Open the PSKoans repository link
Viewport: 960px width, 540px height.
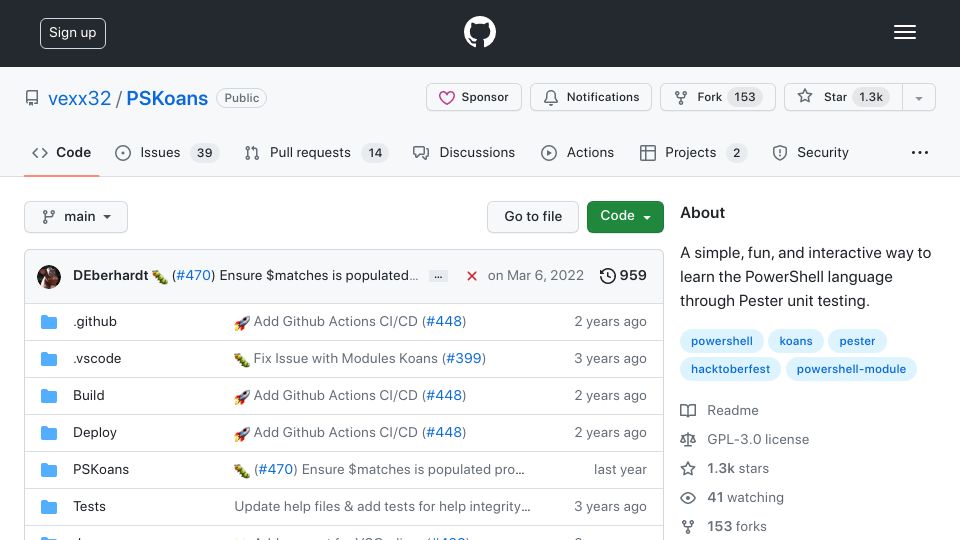click(x=167, y=98)
